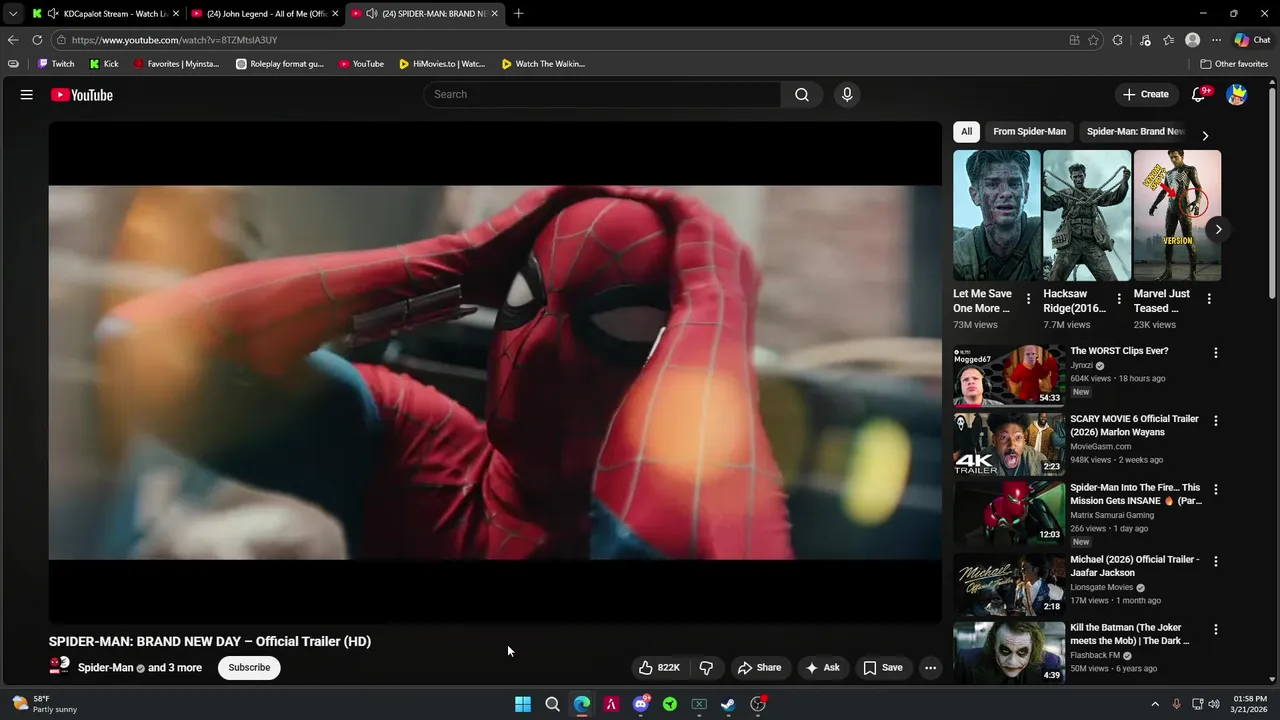
Task: Open the Twitch bookmark
Action: coord(56,64)
